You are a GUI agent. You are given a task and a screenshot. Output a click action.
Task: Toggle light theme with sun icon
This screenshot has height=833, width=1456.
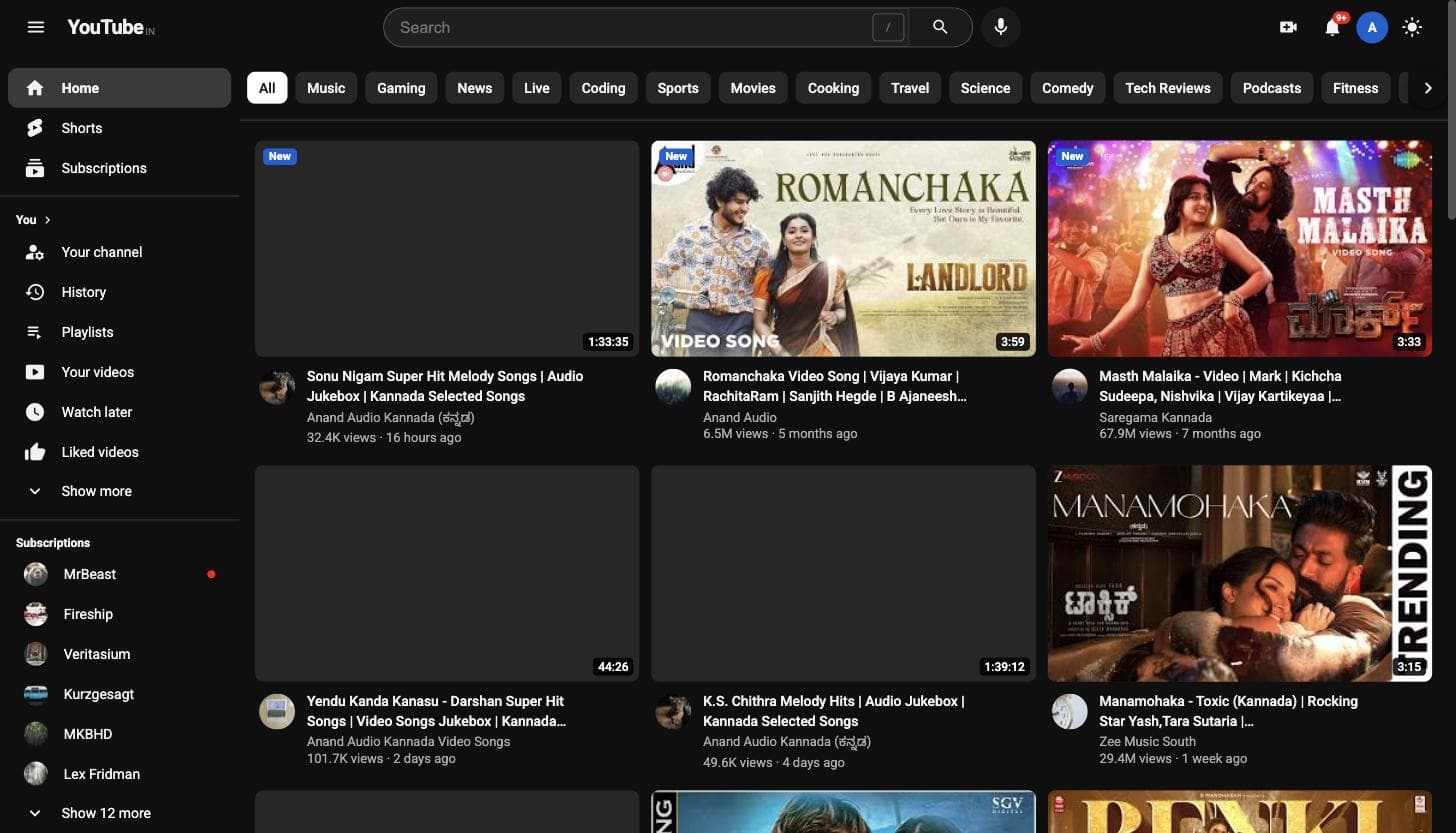point(1412,27)
